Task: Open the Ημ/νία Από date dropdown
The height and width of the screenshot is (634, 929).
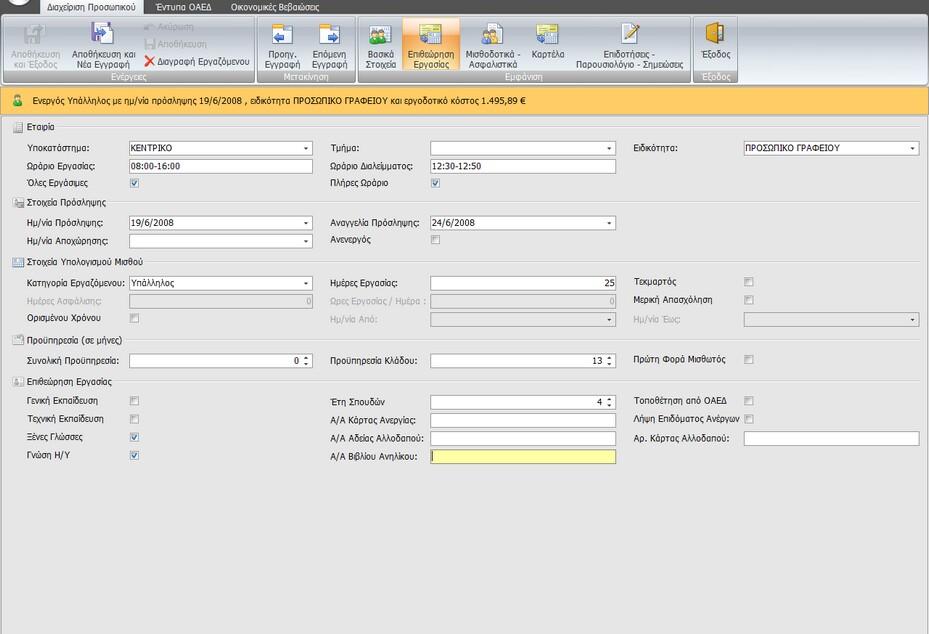Action: tap(609, 319)
